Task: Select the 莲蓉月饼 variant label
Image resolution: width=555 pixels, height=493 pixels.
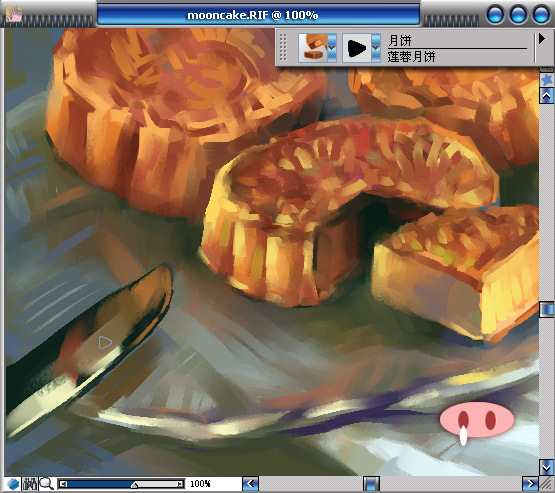Action: [x=411, y=57]
